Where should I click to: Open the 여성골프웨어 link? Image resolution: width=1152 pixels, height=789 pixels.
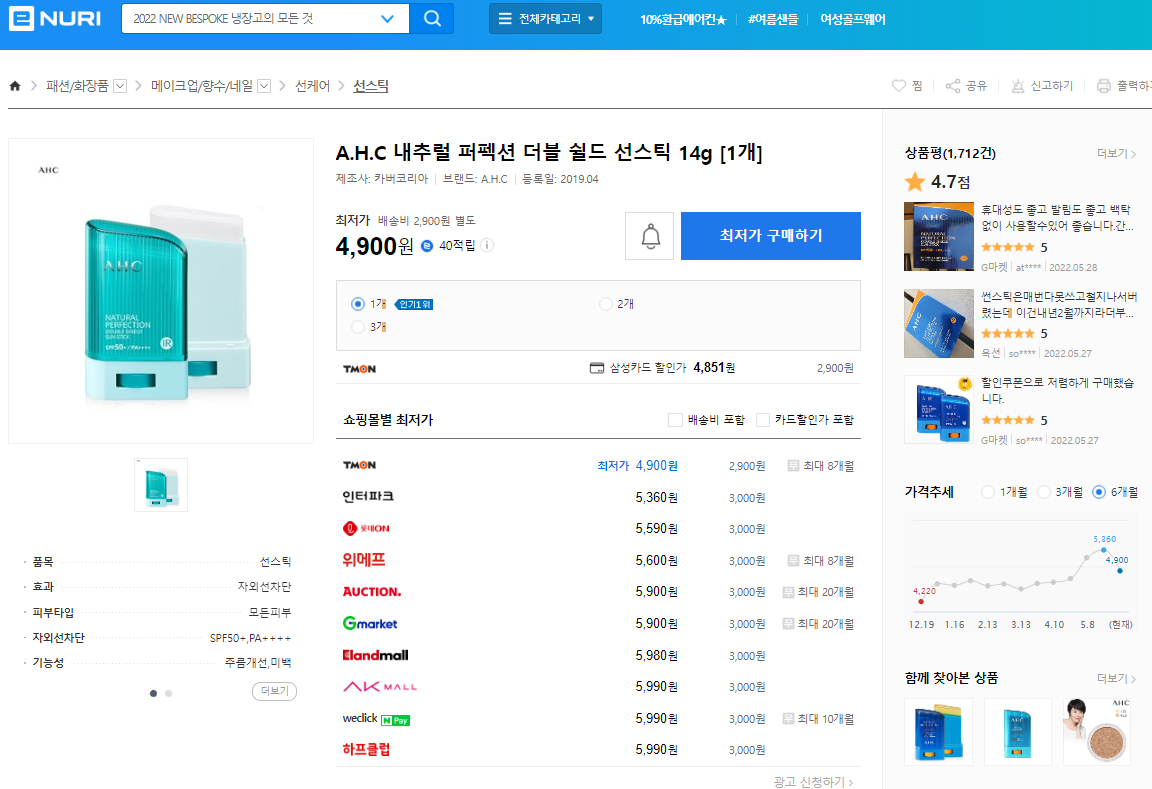[x=852, y=20]
